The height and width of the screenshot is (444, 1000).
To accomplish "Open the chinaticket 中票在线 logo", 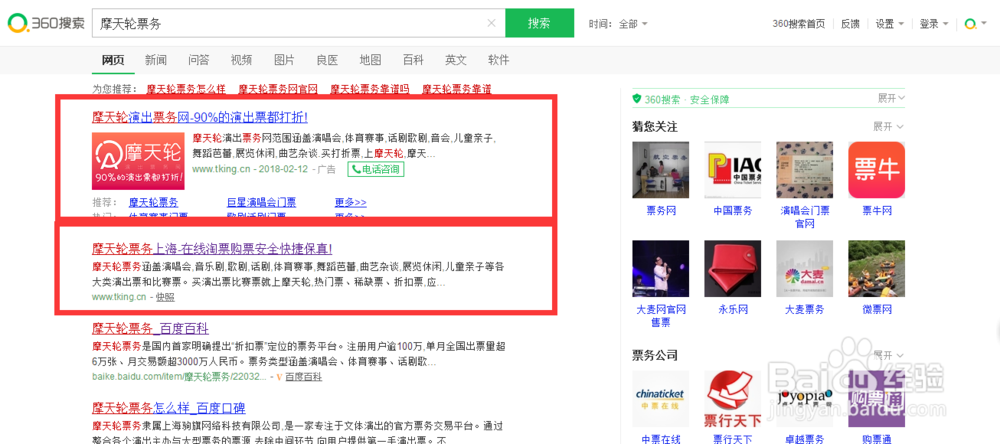I will 660,399.
